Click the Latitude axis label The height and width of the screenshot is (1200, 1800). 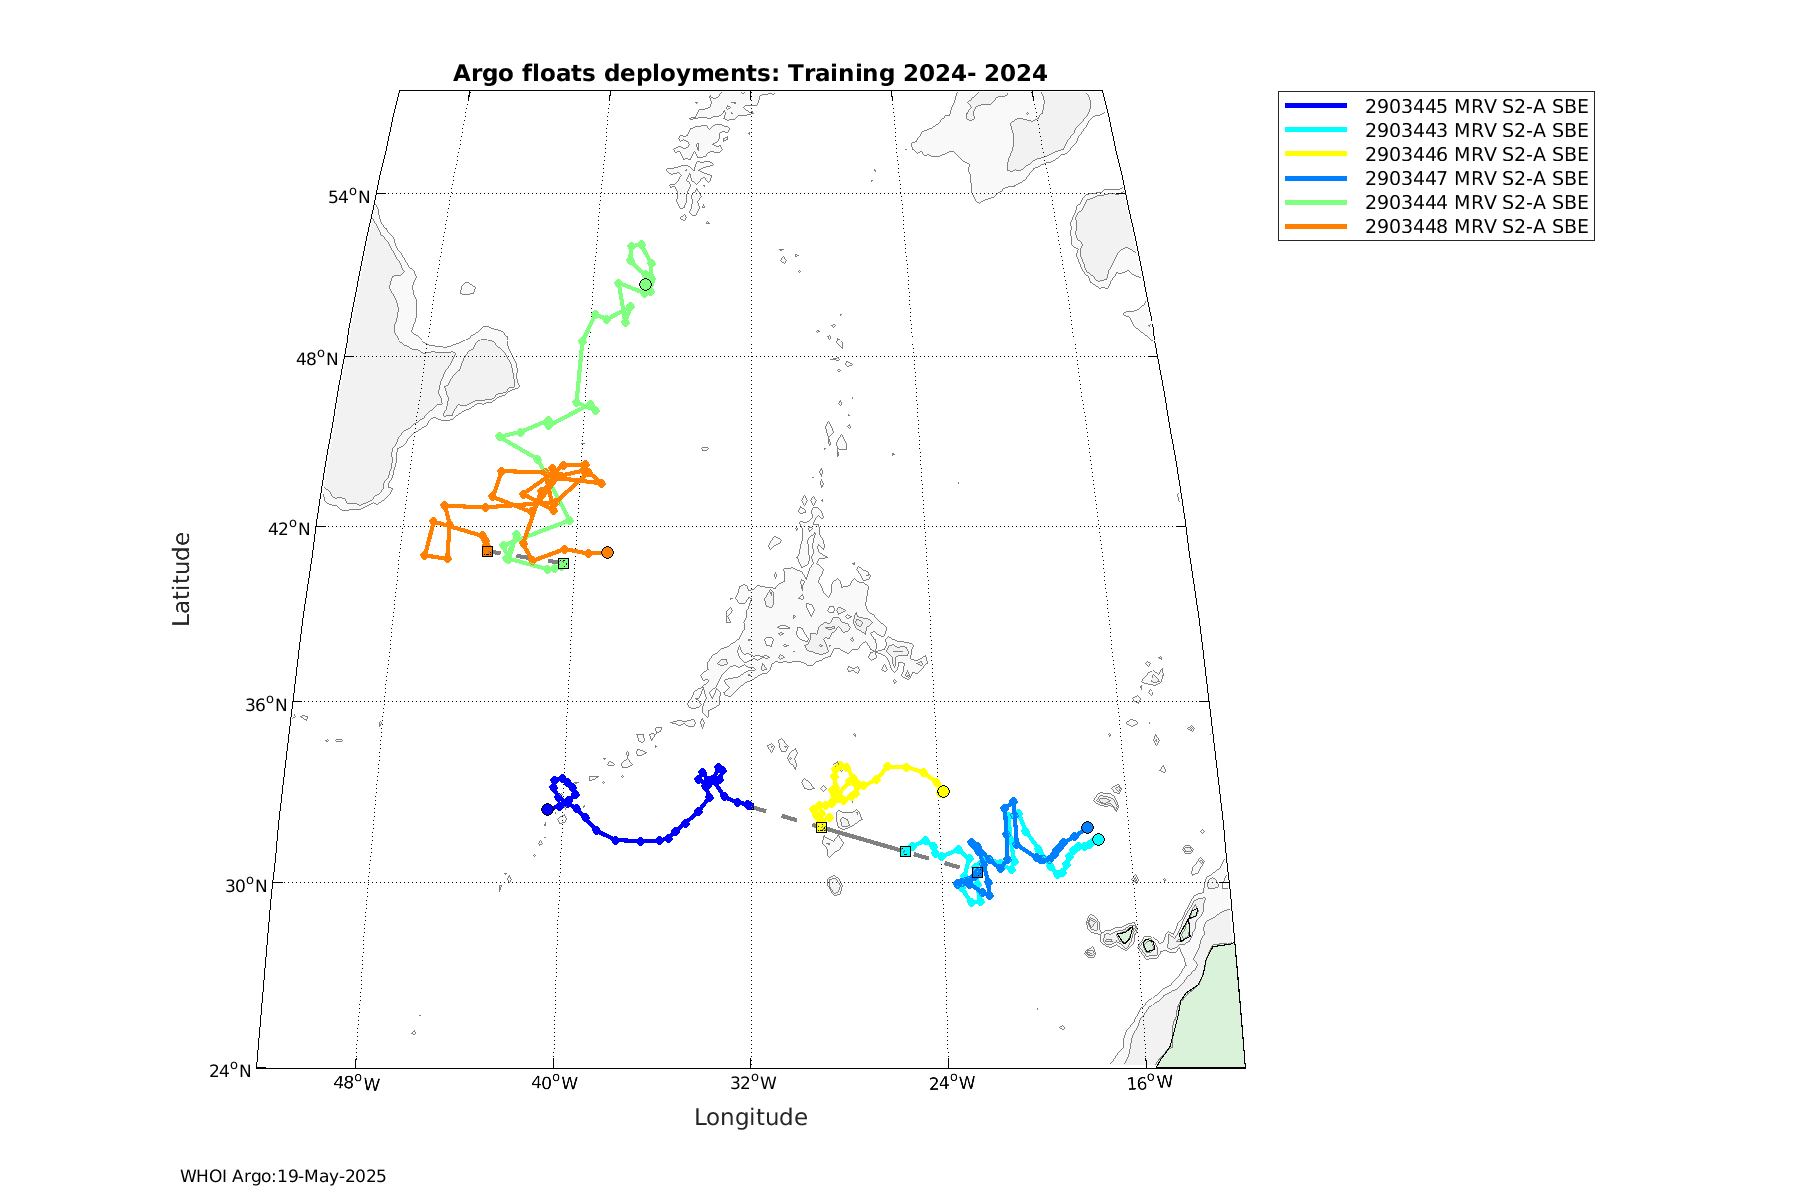(181, 579)
